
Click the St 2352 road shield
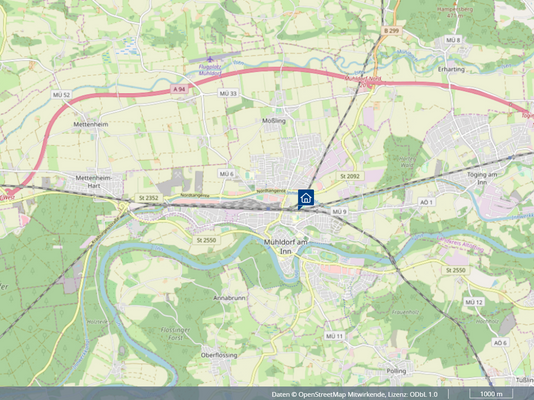click(x=149, y=198)
